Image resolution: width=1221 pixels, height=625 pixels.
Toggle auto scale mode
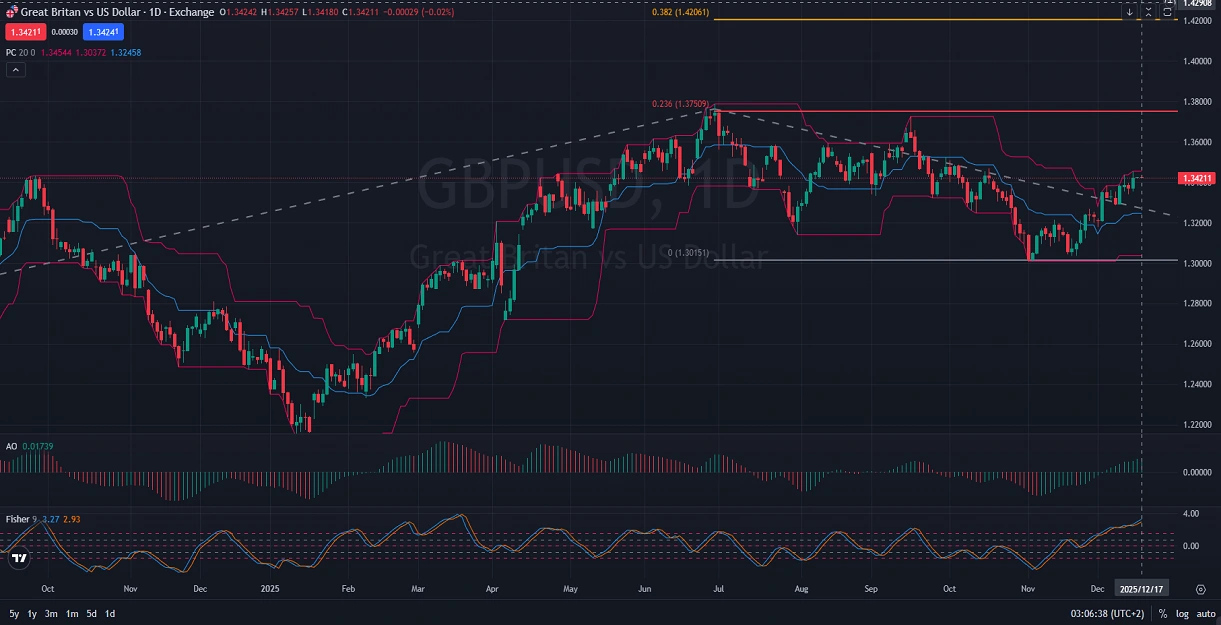click(x=1203, y=613)
